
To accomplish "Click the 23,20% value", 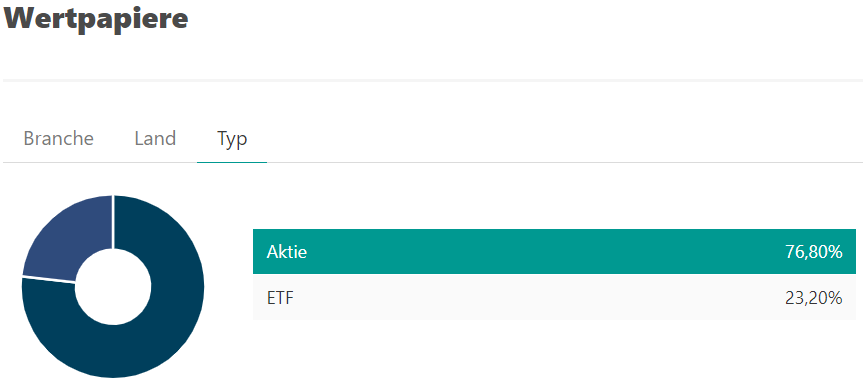I will click(813, 298).
